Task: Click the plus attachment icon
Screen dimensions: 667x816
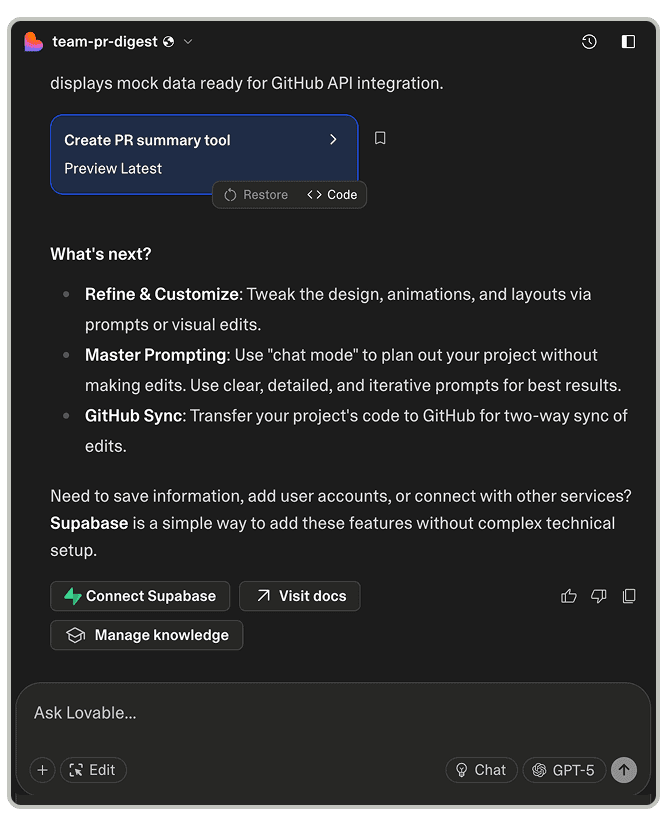Action: [x=42, y=770]
